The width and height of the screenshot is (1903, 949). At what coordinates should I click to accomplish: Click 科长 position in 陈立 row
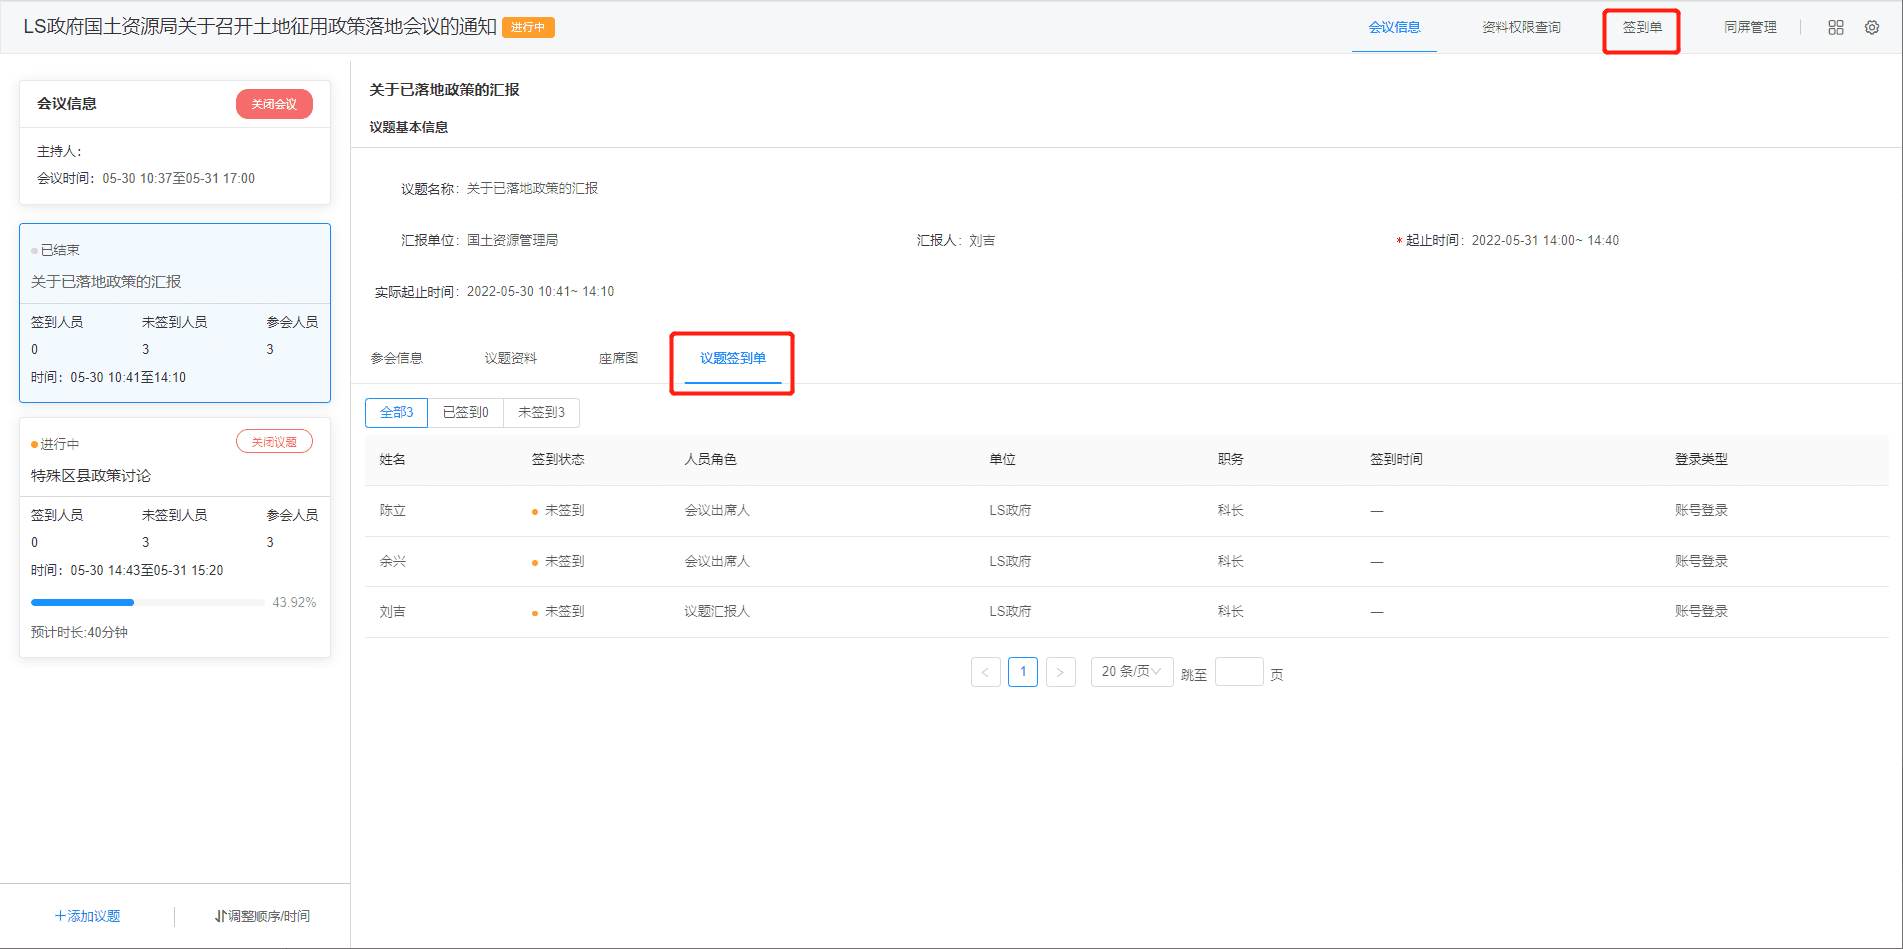pyautogui.click(x=1230, y=511)
